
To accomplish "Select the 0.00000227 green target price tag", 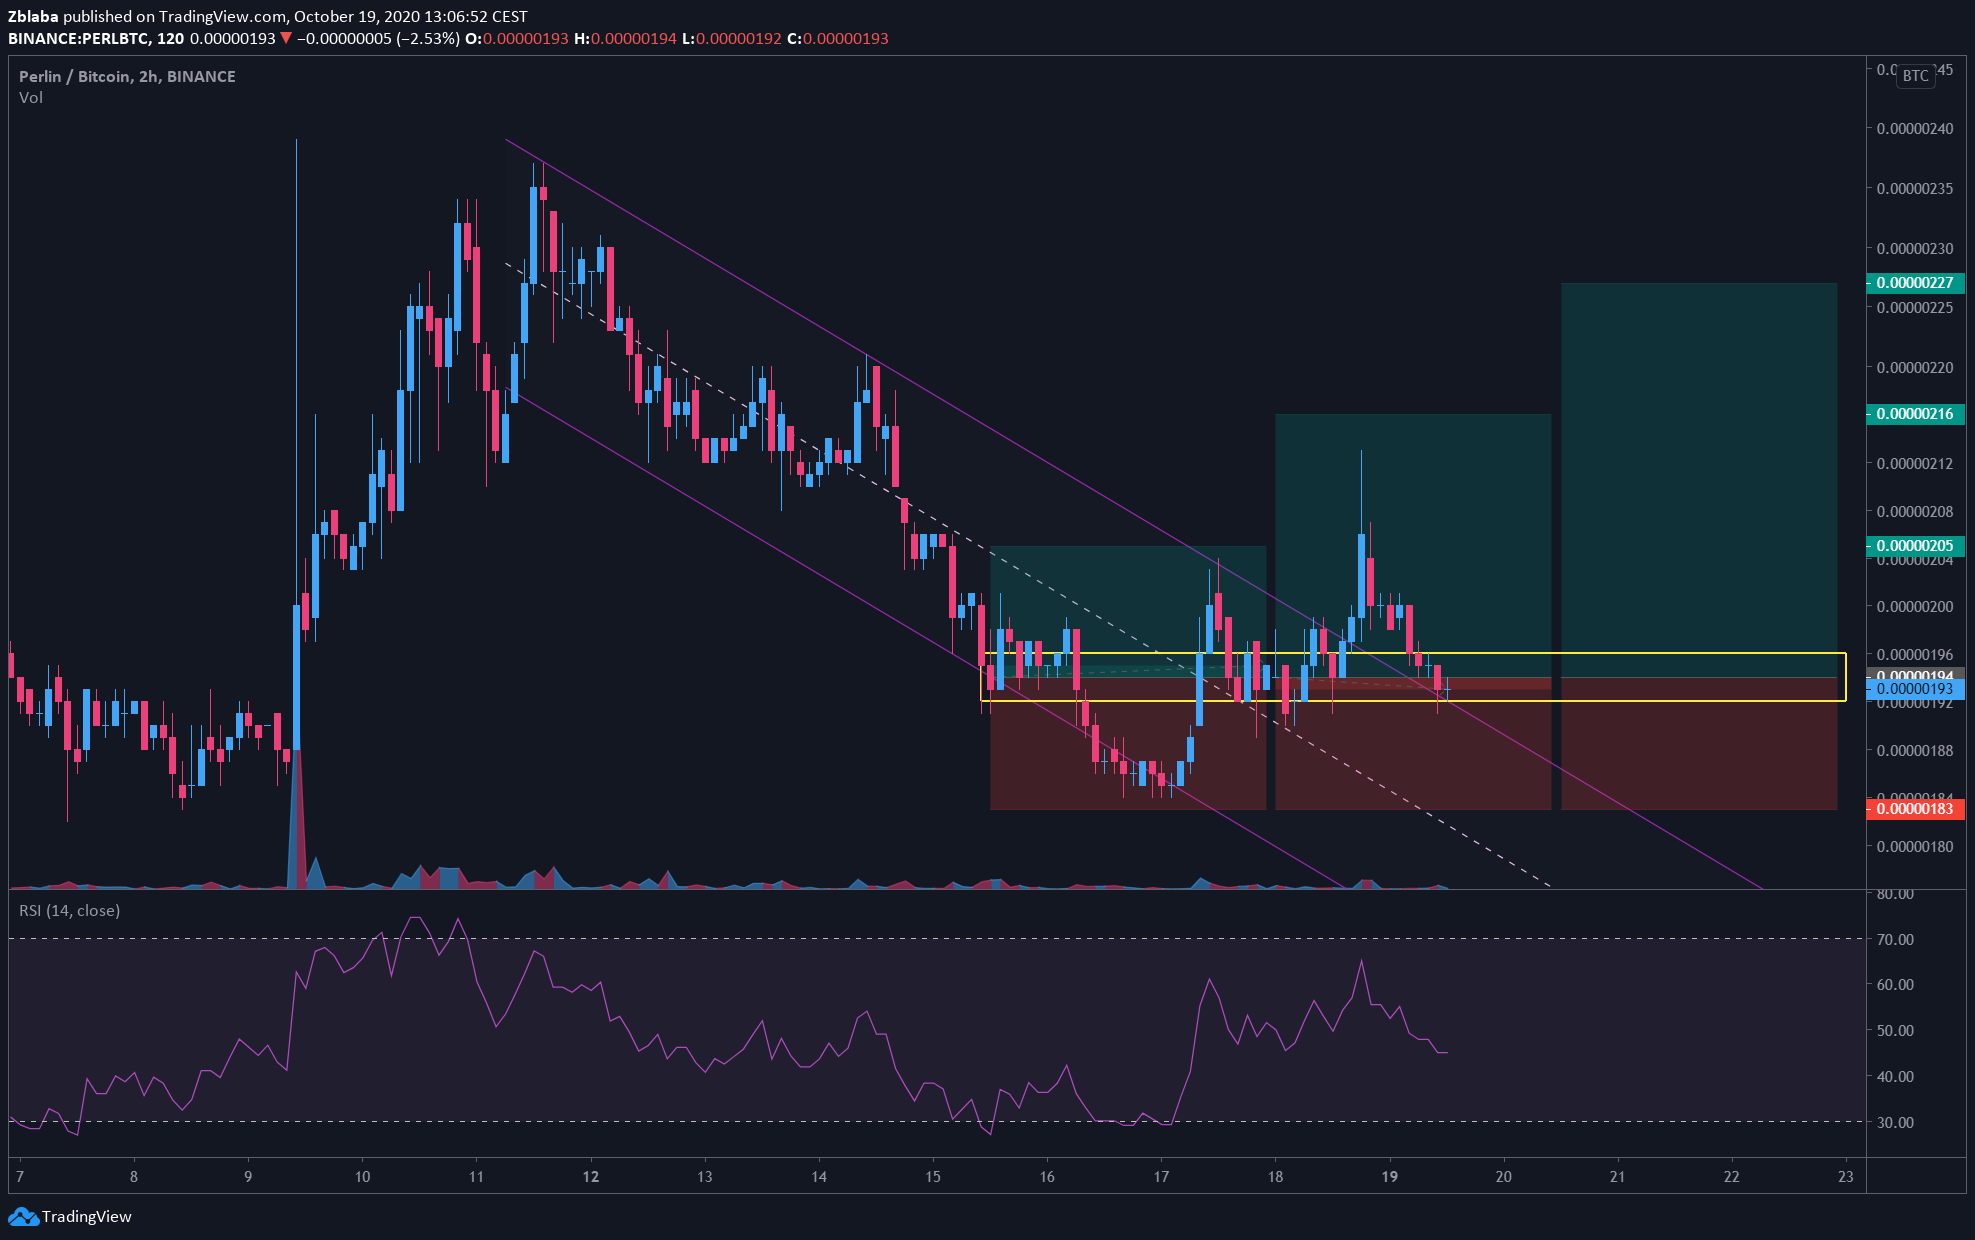I will (x=1915, y=283).
